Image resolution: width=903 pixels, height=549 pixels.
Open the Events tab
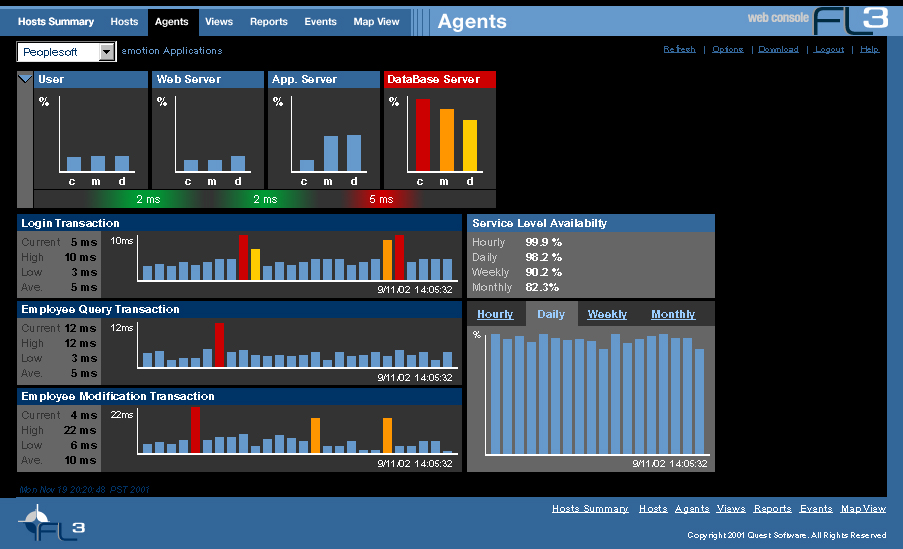click(320, 22)
